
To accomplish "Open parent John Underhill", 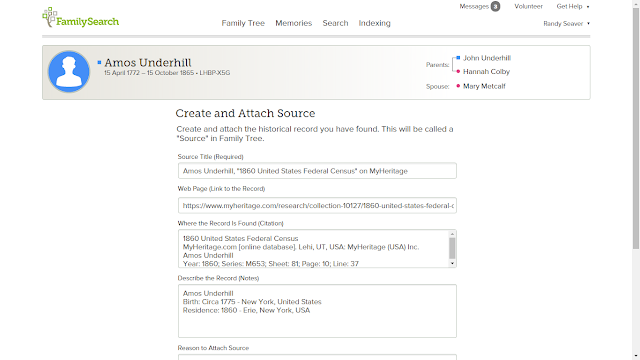I will pos(487,58).
